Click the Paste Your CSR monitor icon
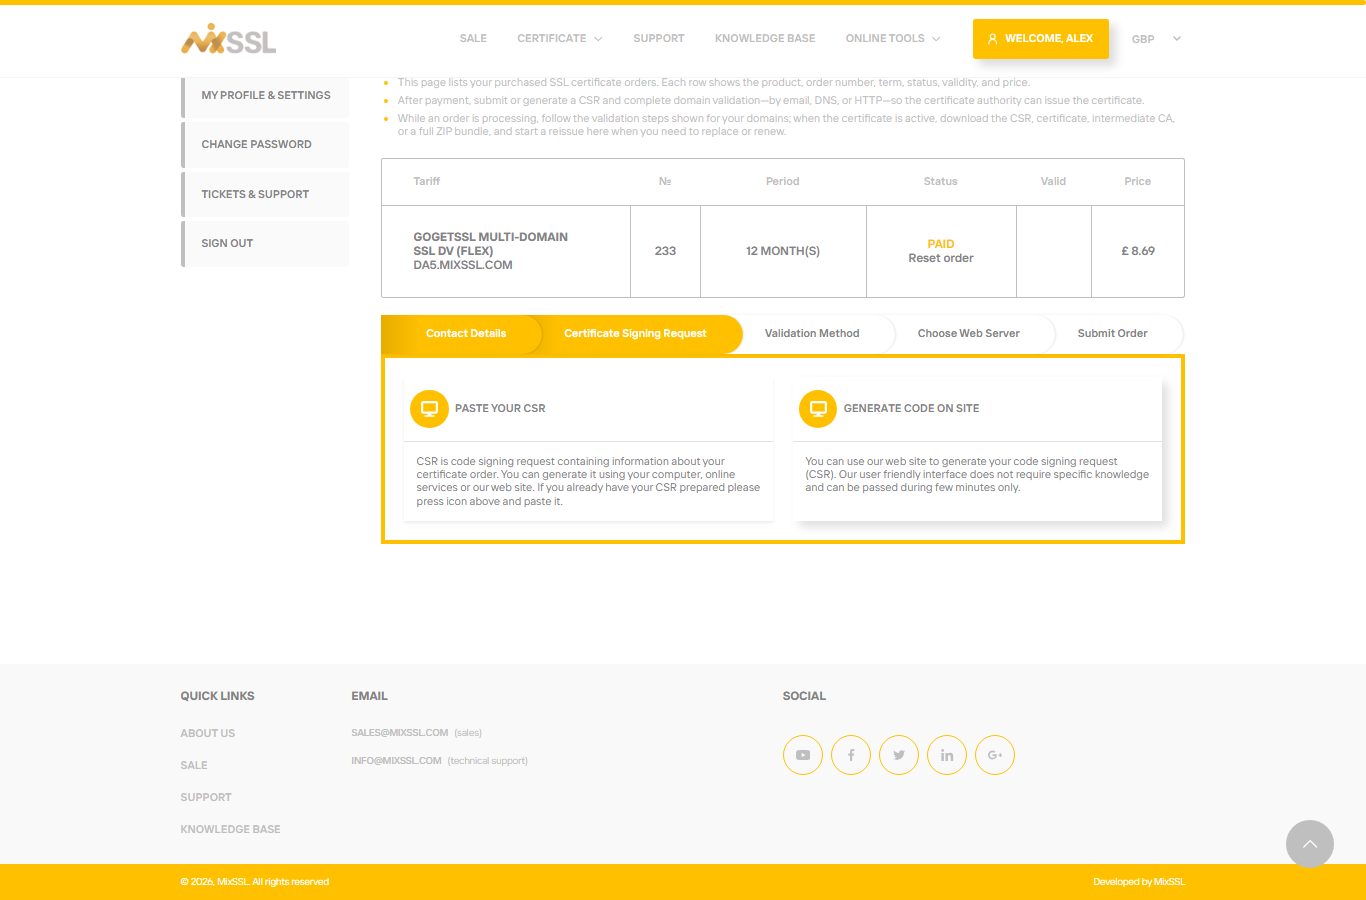This screenshot has width=1366, height=900. pyautogui.click(x=429, y=408)
